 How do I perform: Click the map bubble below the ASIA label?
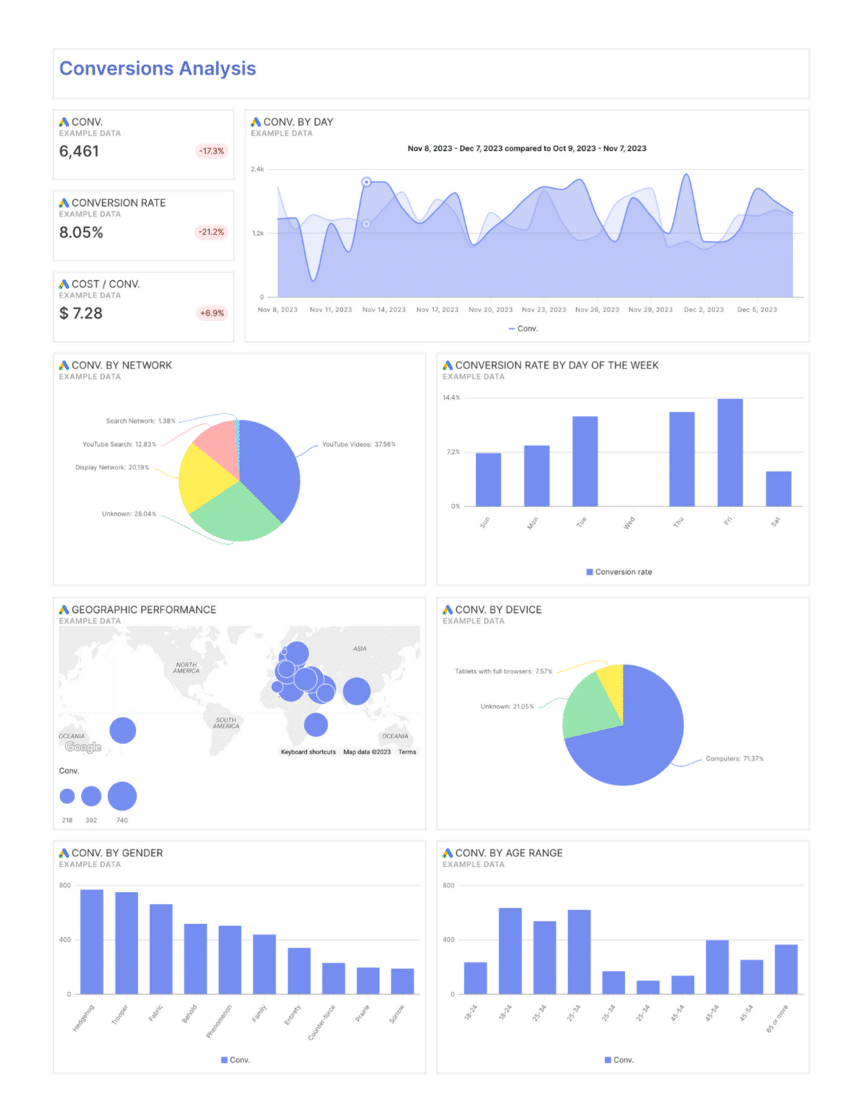(356, 691)
